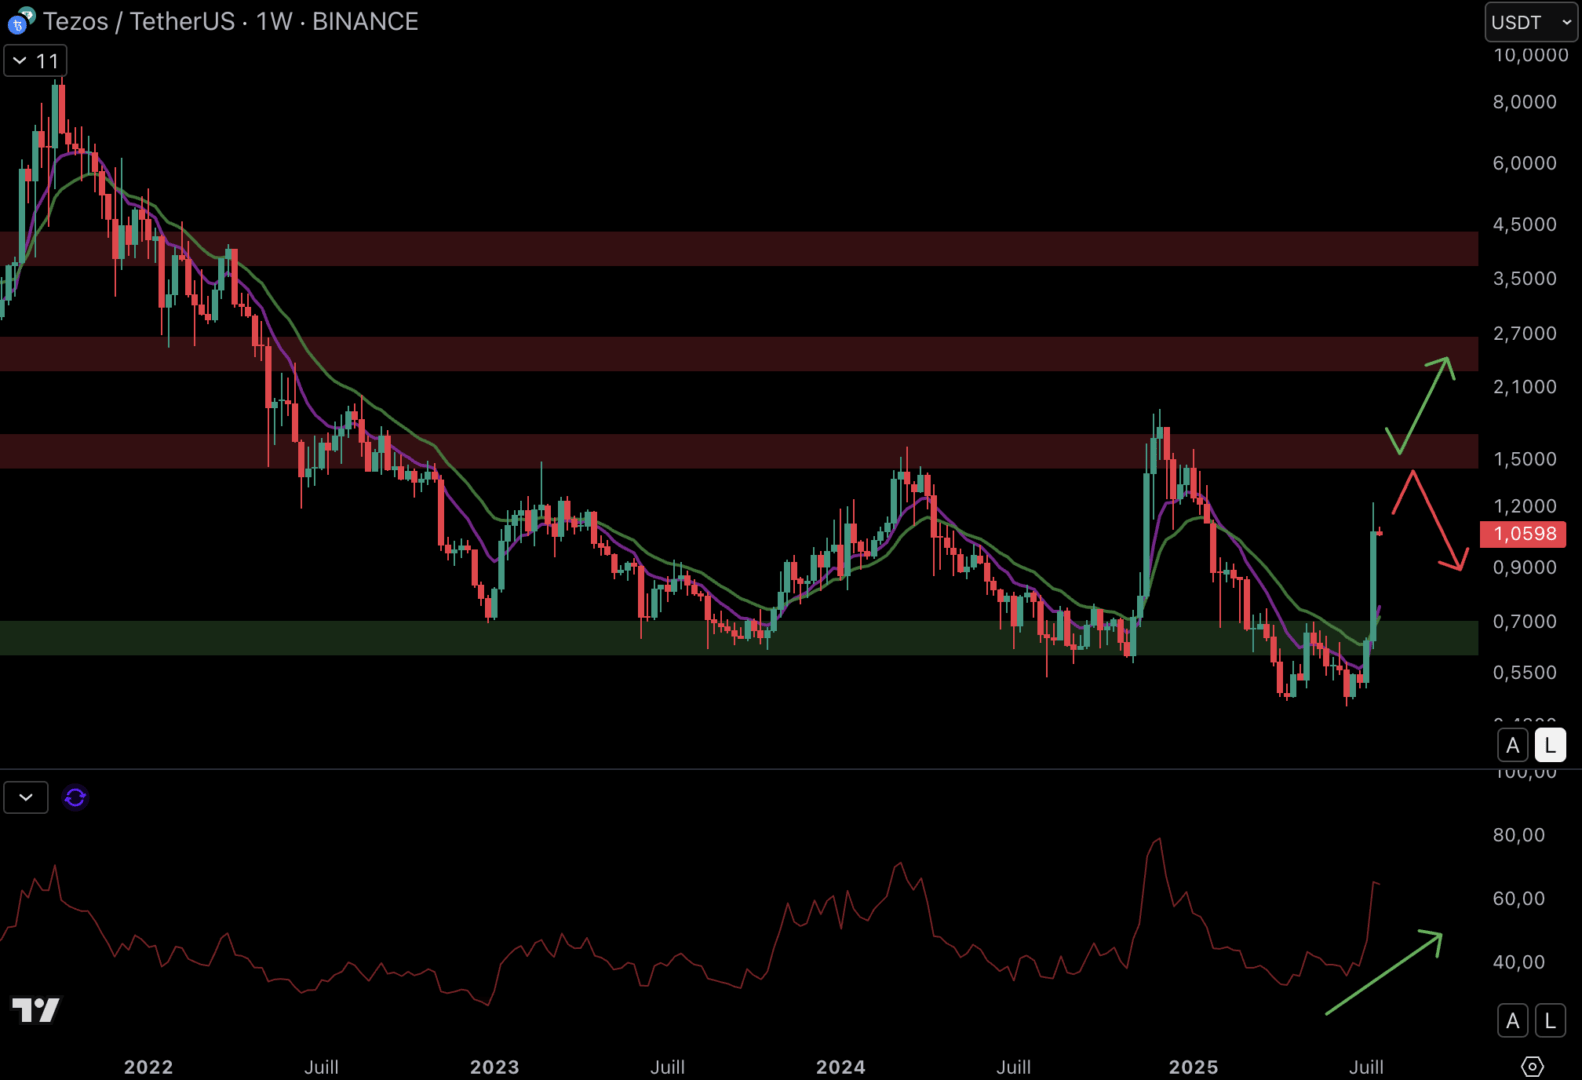Screen dimensions: 1582x1080
Task: Click the 40,00 RSI axis label
Action: [1518, 962]
